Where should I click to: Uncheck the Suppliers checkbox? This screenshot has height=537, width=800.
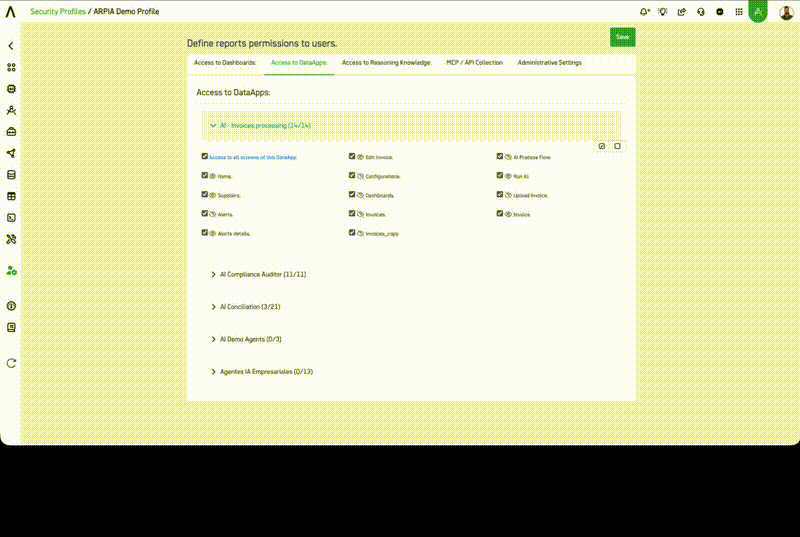(x=205, y=194)
